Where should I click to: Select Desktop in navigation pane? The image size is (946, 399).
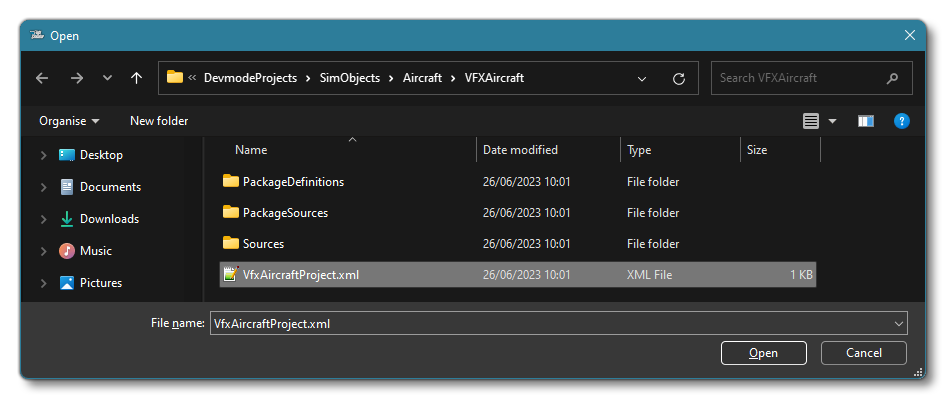[x=101, y=155]
